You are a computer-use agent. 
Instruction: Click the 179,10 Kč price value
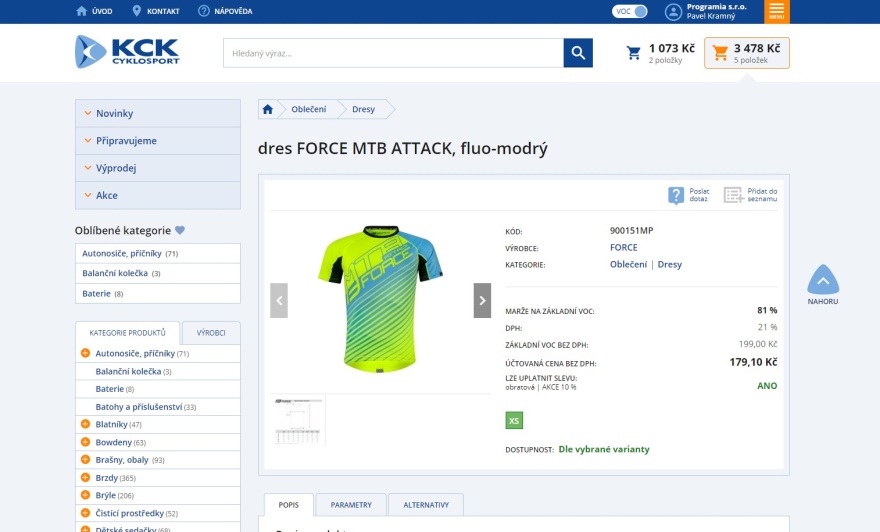point(753,363)
